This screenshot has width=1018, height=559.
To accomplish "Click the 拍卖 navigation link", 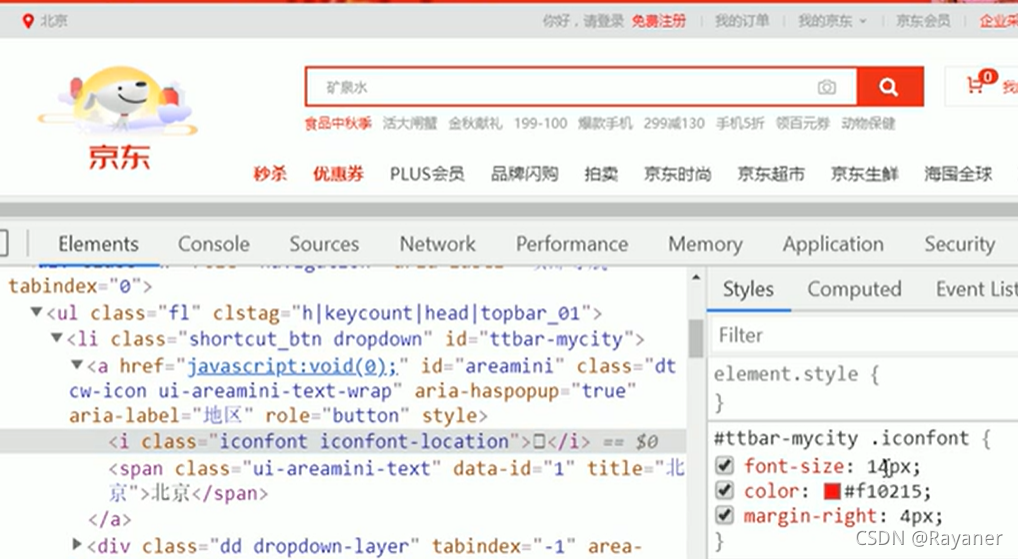I will 601,174.
